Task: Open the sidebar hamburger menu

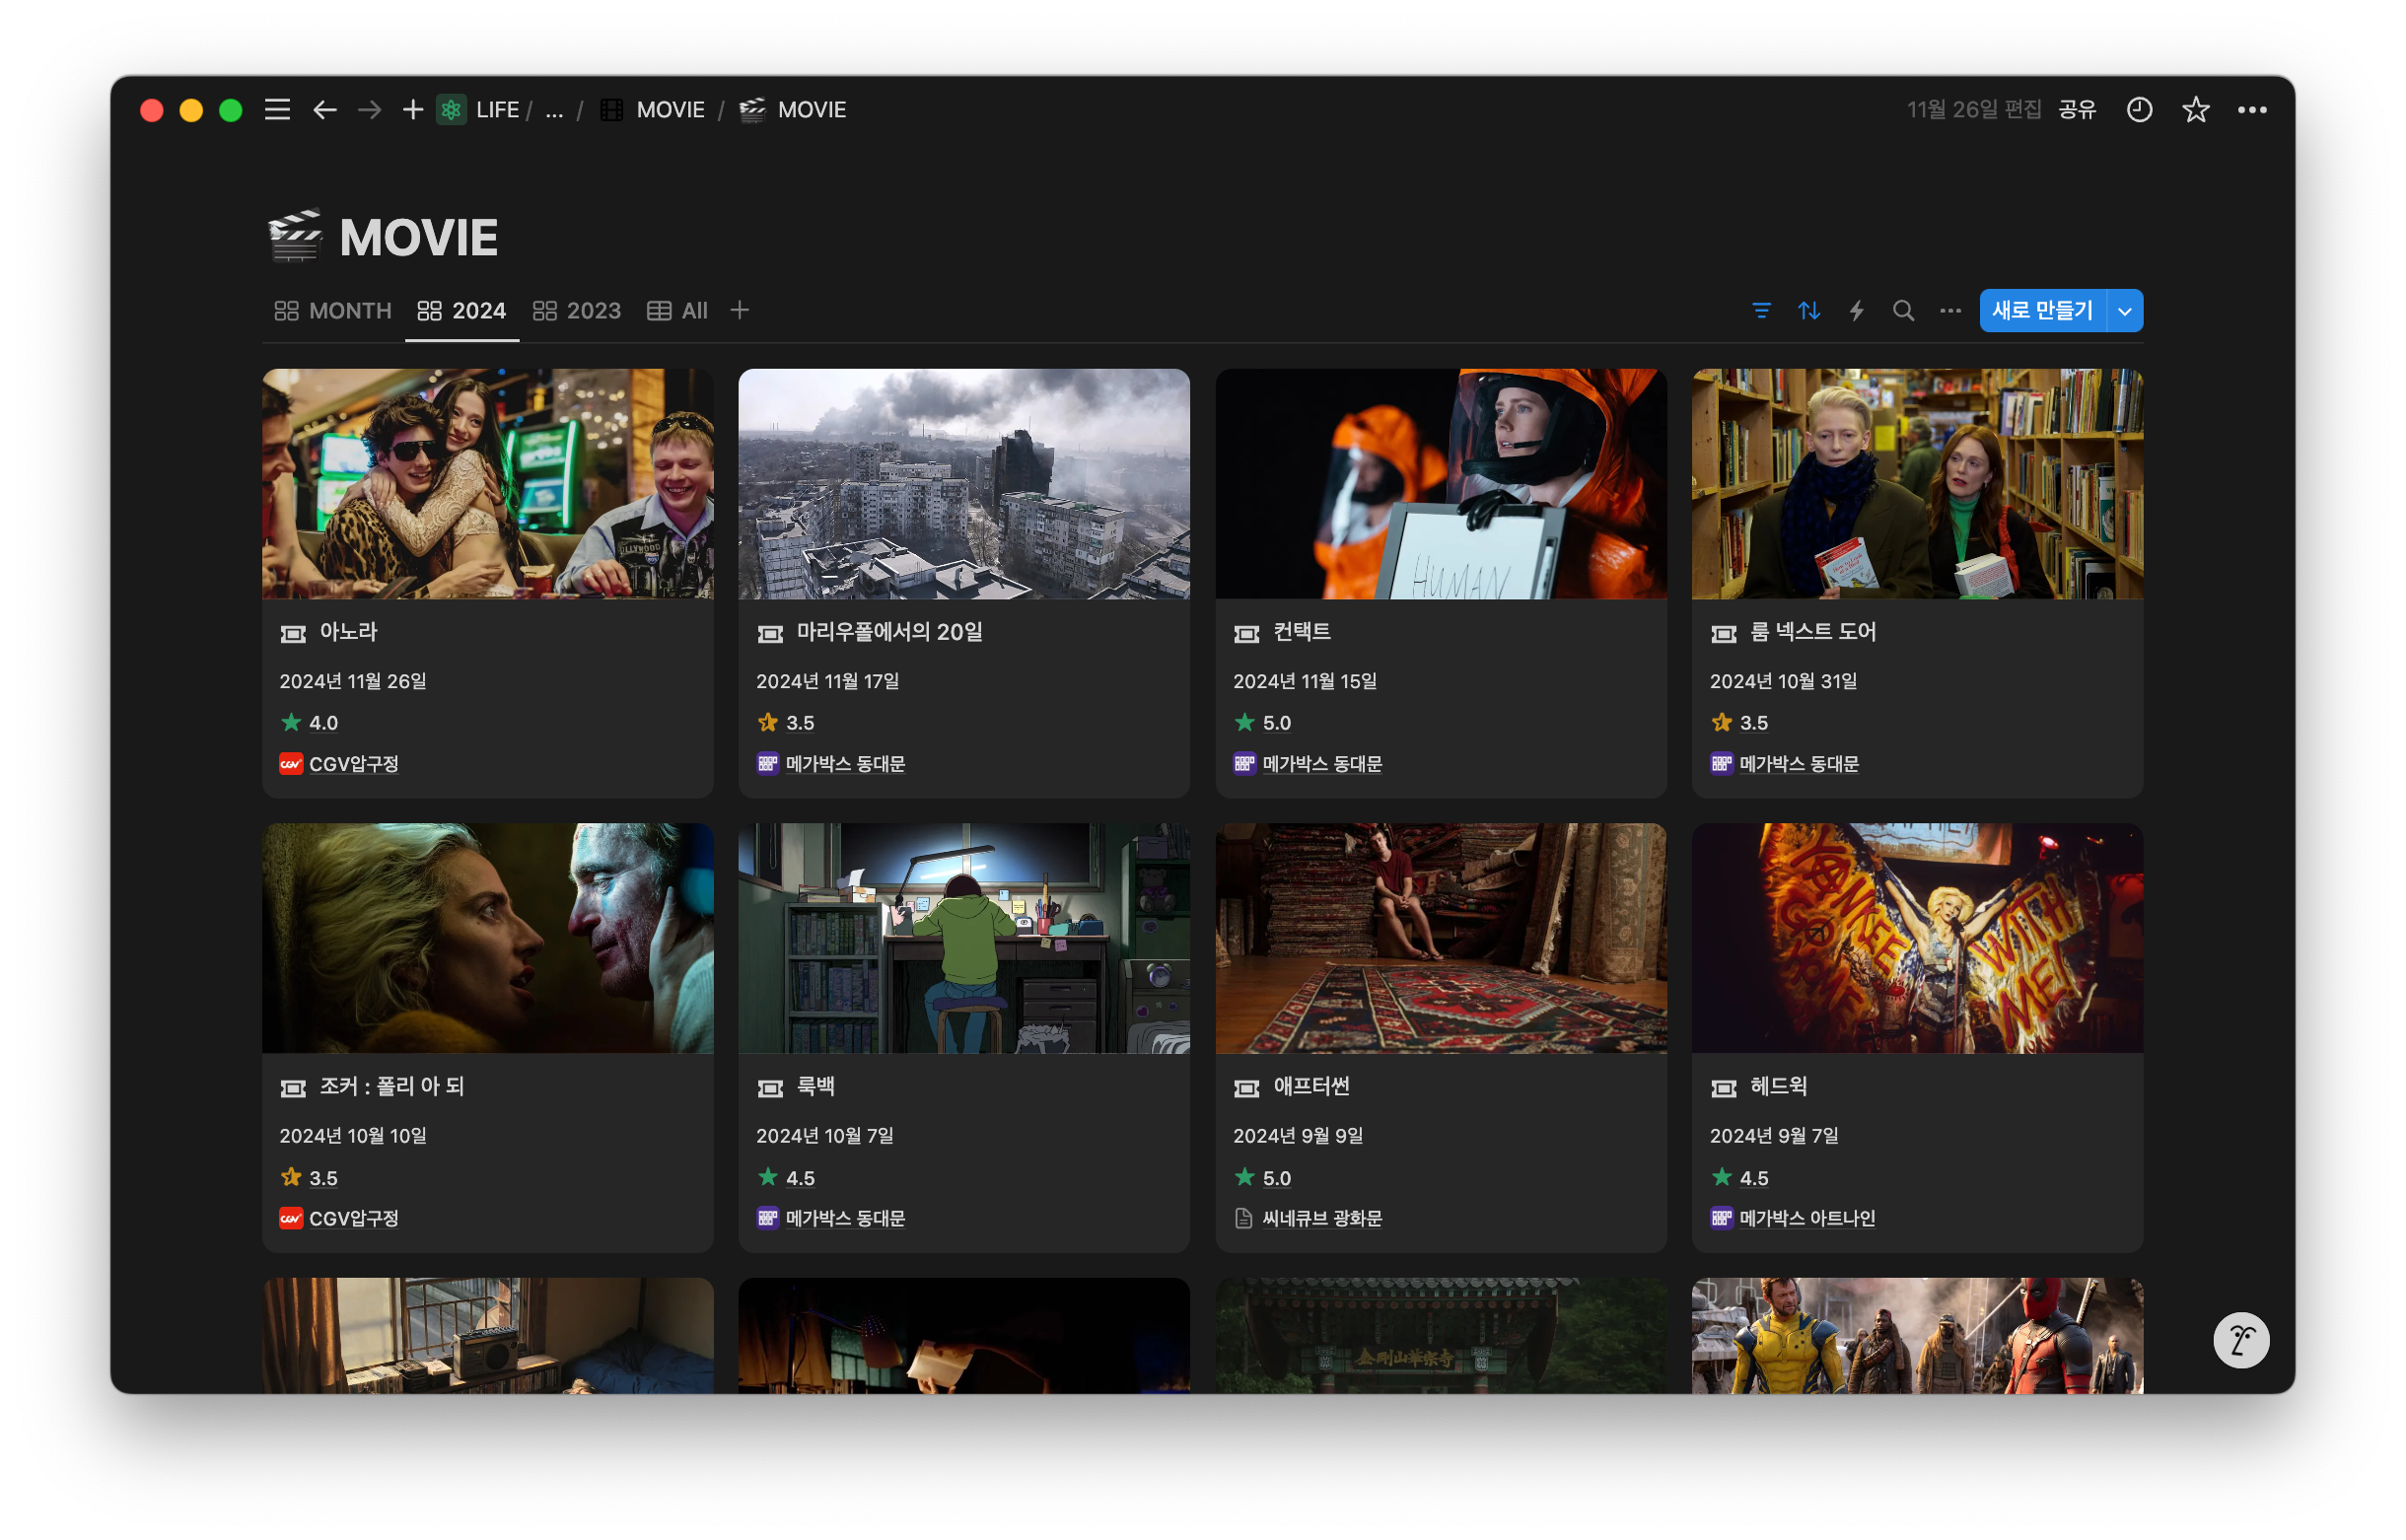Action: (x=277, y=110)
